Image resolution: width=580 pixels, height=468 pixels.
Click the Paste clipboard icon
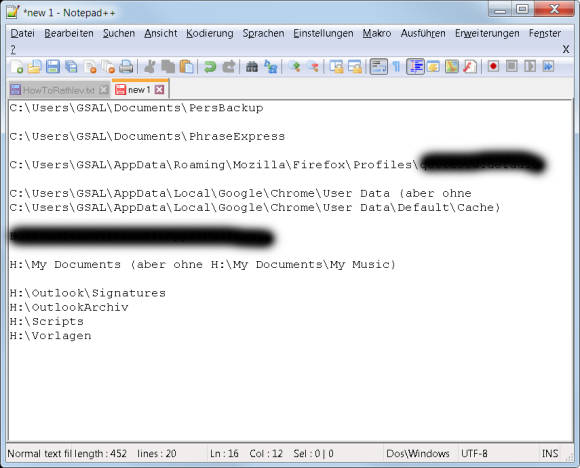pyautogui.click(x=186, y=67)
